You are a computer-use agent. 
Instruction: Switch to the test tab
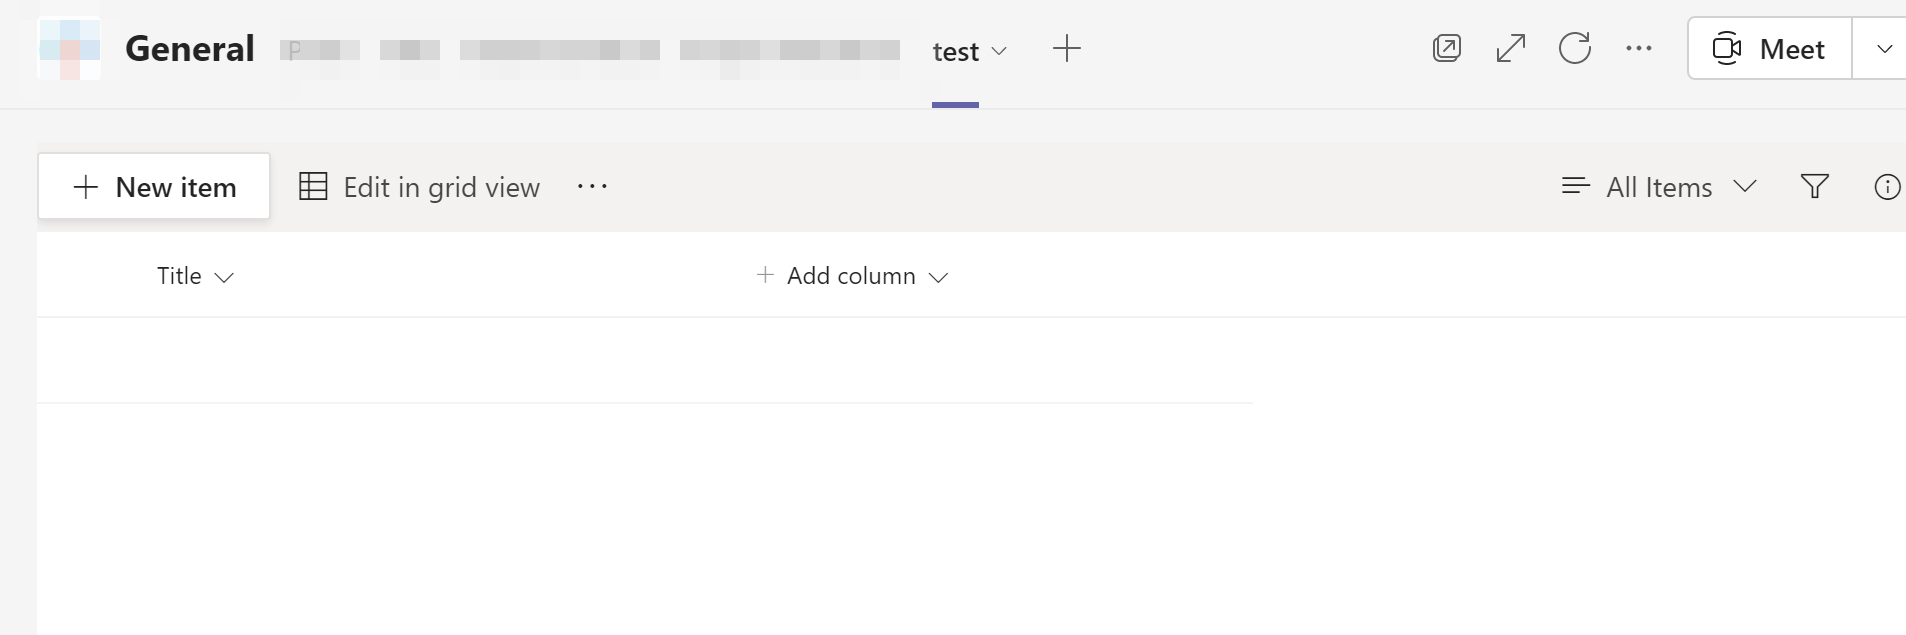[x=954, y=51]
